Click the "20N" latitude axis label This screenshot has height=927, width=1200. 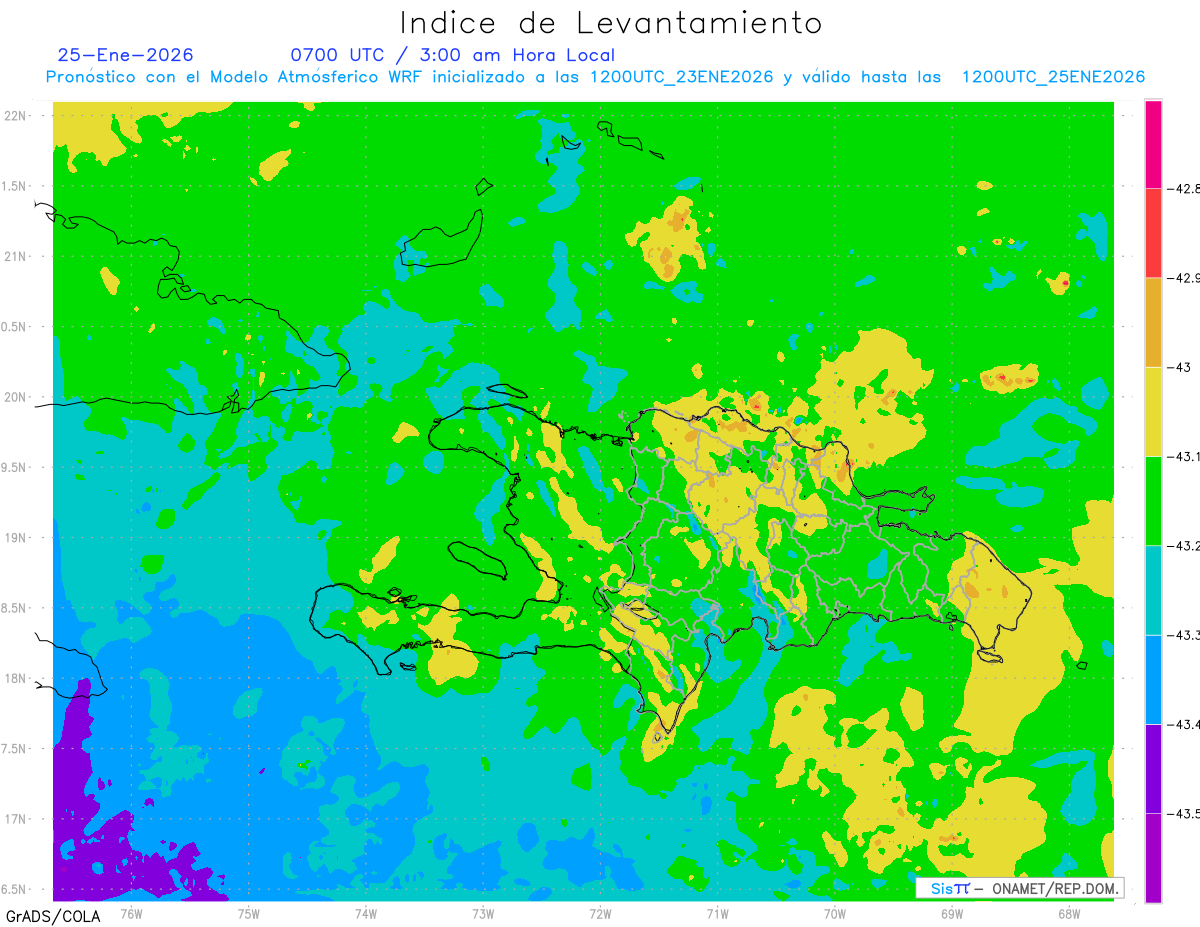pos(15,397)
